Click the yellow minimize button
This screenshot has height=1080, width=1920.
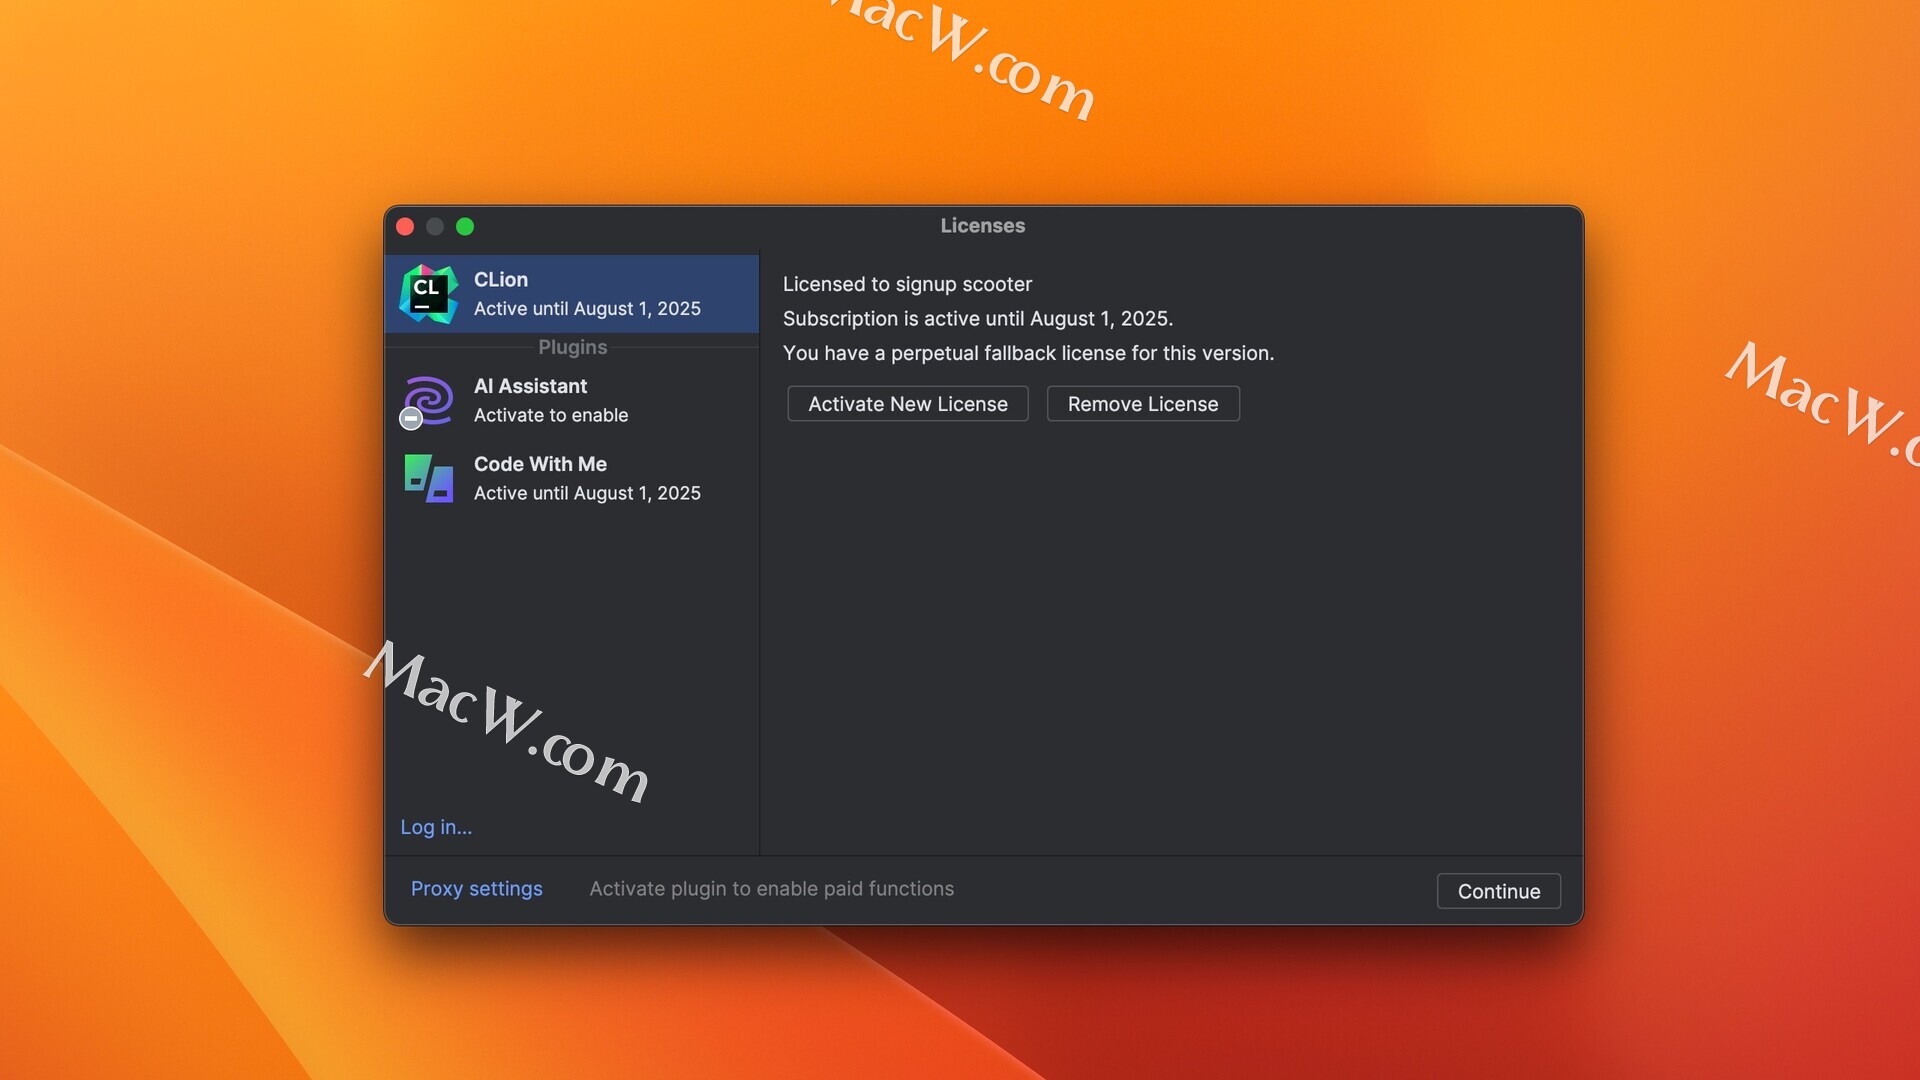[x=435, y=225]
